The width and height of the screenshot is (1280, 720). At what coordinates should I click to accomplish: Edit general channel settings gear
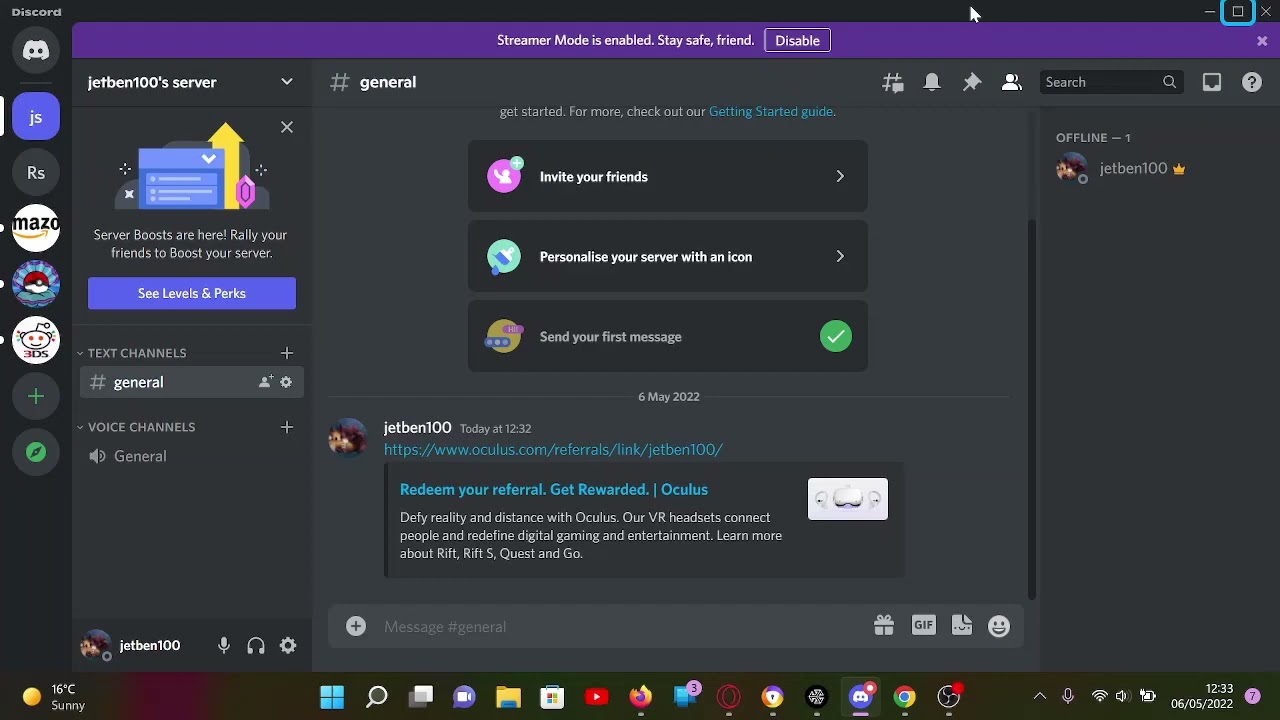[x=286, y=382]
